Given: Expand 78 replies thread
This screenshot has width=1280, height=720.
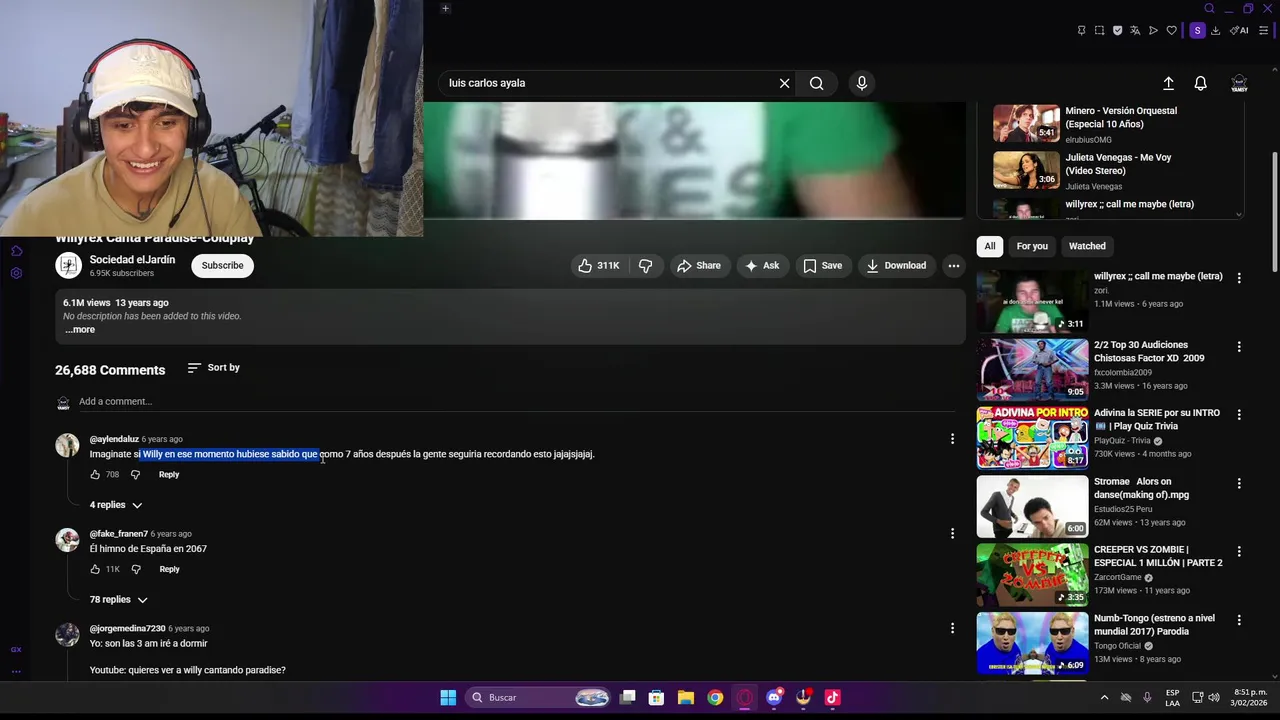Looking at the screenshot, I should (118, 600).
